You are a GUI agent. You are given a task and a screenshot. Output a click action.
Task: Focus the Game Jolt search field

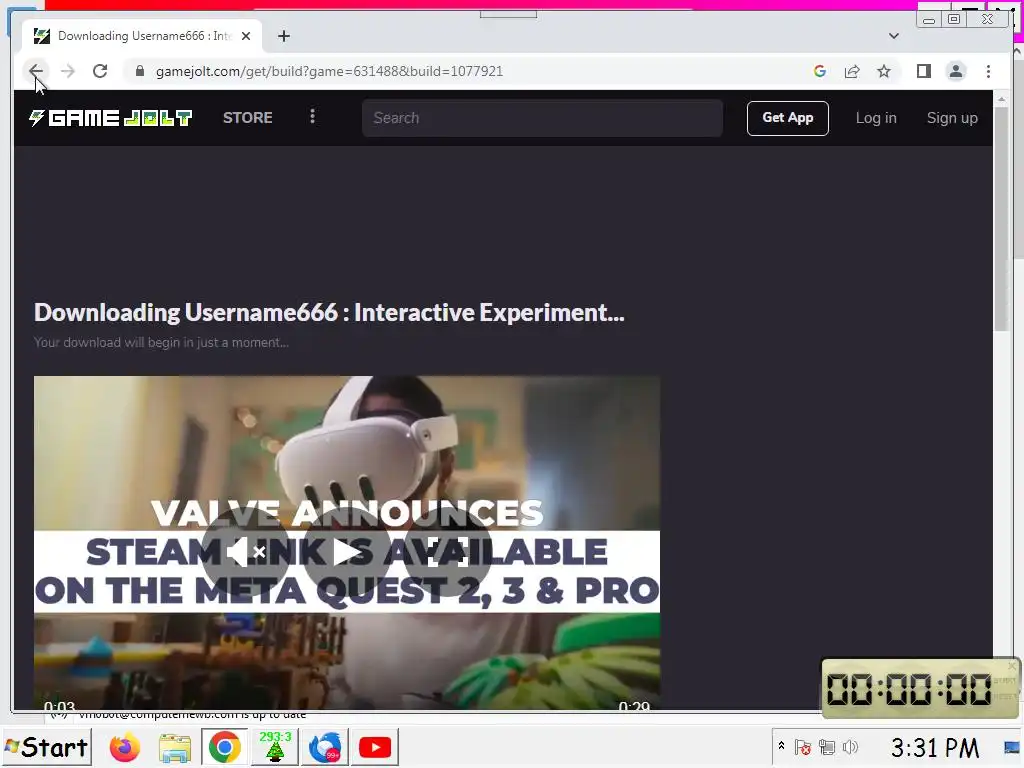[x=542, y=118]
